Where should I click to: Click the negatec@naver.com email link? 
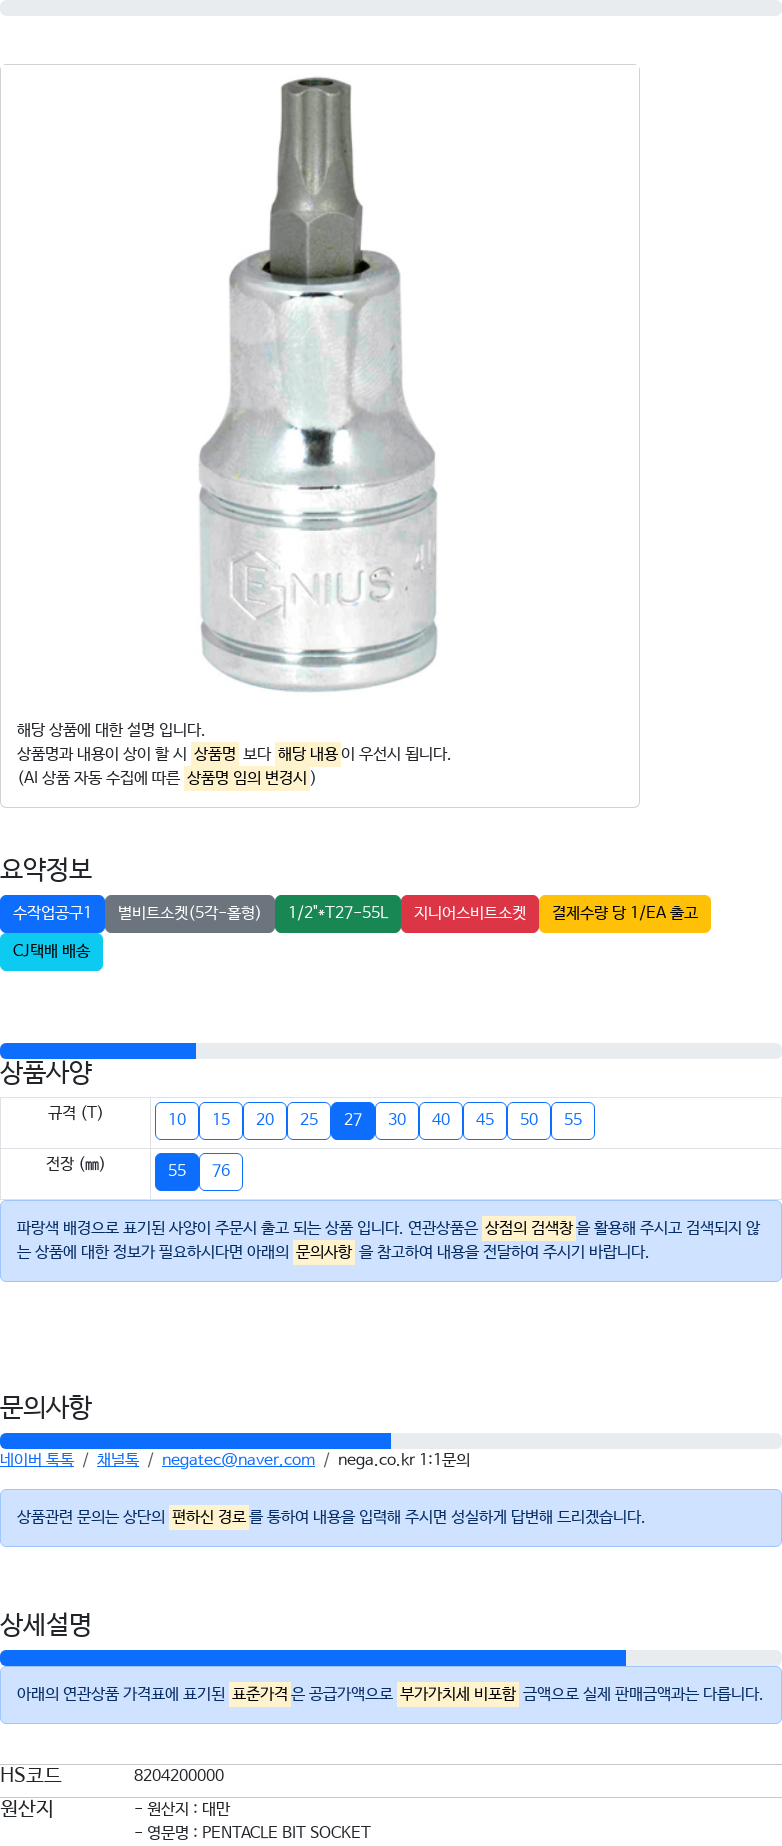pos(238,1460)
